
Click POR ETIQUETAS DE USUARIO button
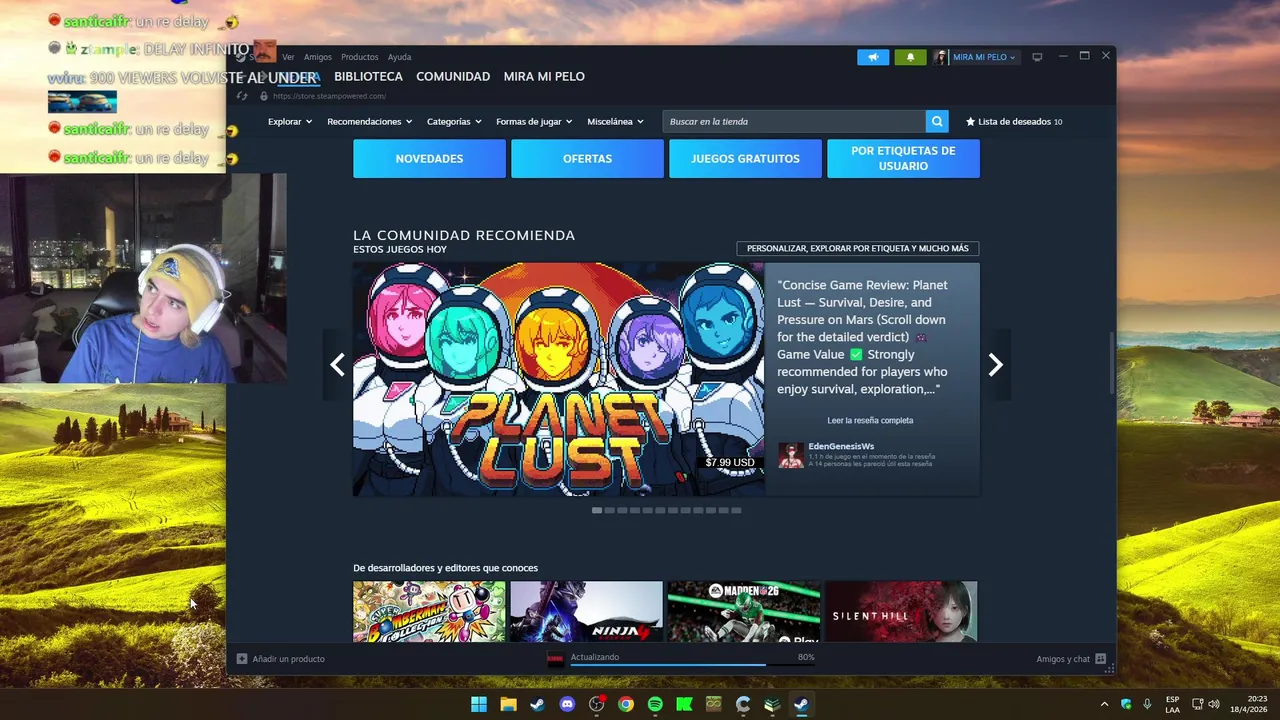903,159
